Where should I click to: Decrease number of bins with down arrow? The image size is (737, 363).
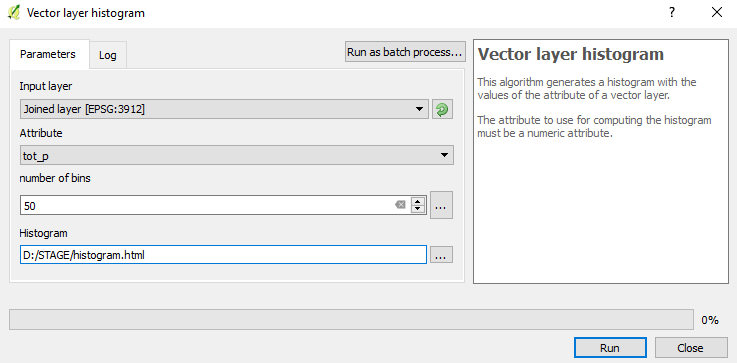pos(418,209)
